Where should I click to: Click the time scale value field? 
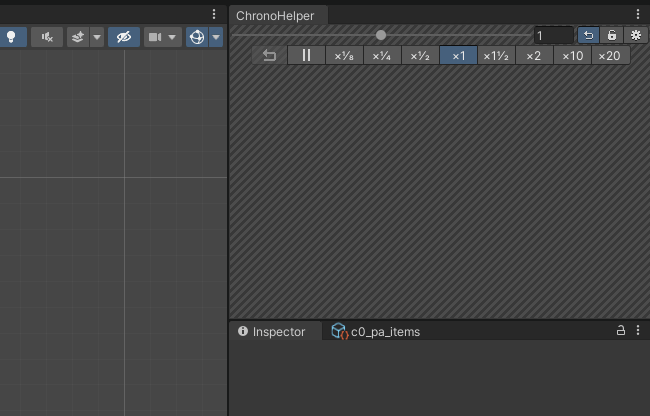click(x=554, y=36)
